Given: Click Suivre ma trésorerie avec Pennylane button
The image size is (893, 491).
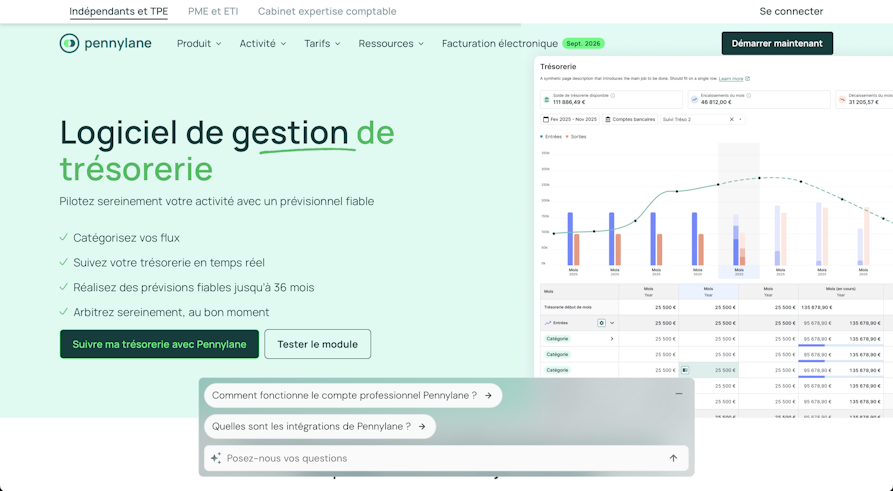Looking at the screenshot, I should [x=159, y=344].
